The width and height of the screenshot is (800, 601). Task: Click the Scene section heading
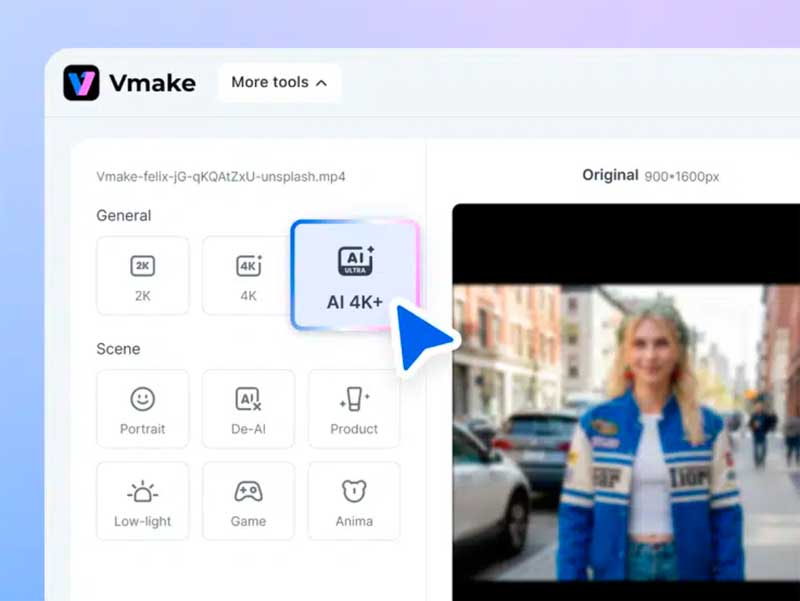tap(118, 349)
